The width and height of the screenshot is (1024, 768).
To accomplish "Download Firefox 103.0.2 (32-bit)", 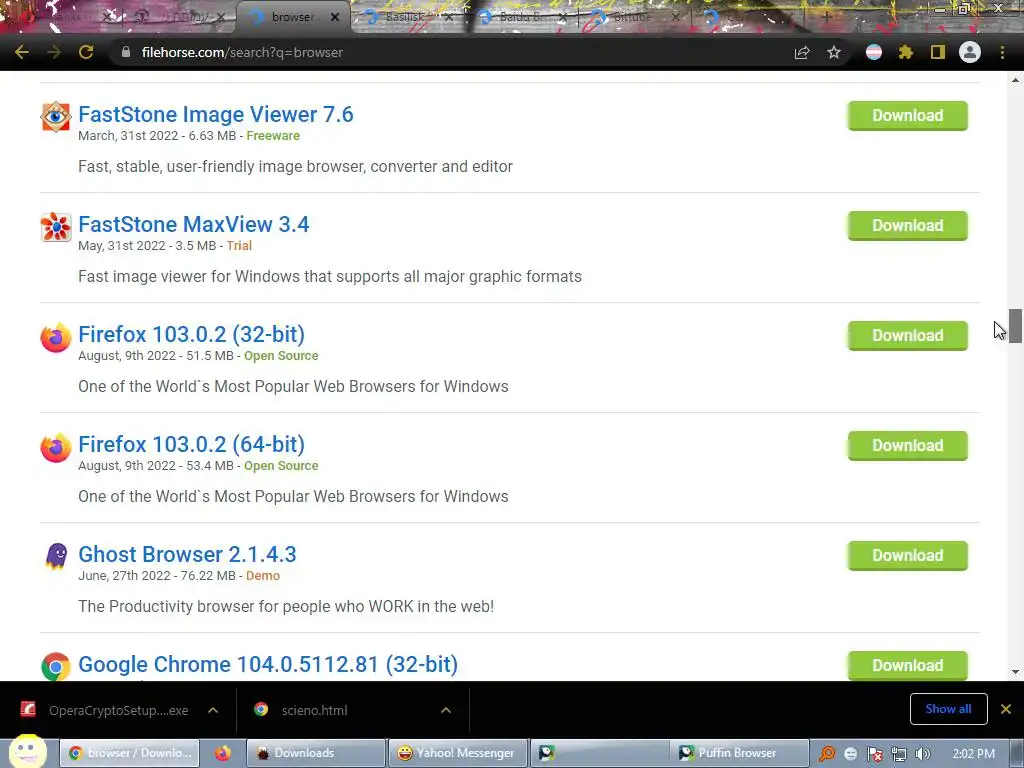I will tap(908, 336).
